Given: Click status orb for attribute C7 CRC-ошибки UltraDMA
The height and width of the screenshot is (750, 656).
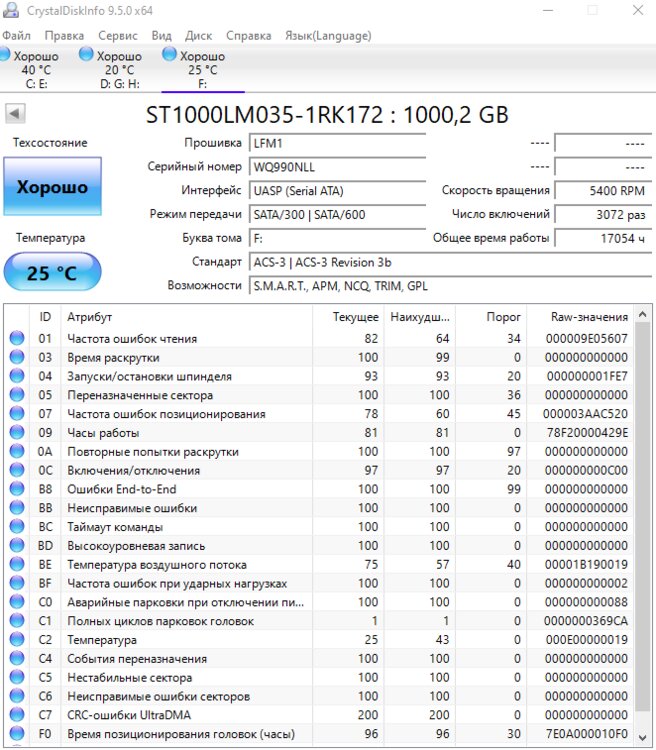Looking at the screenshot, I should 17,715.
